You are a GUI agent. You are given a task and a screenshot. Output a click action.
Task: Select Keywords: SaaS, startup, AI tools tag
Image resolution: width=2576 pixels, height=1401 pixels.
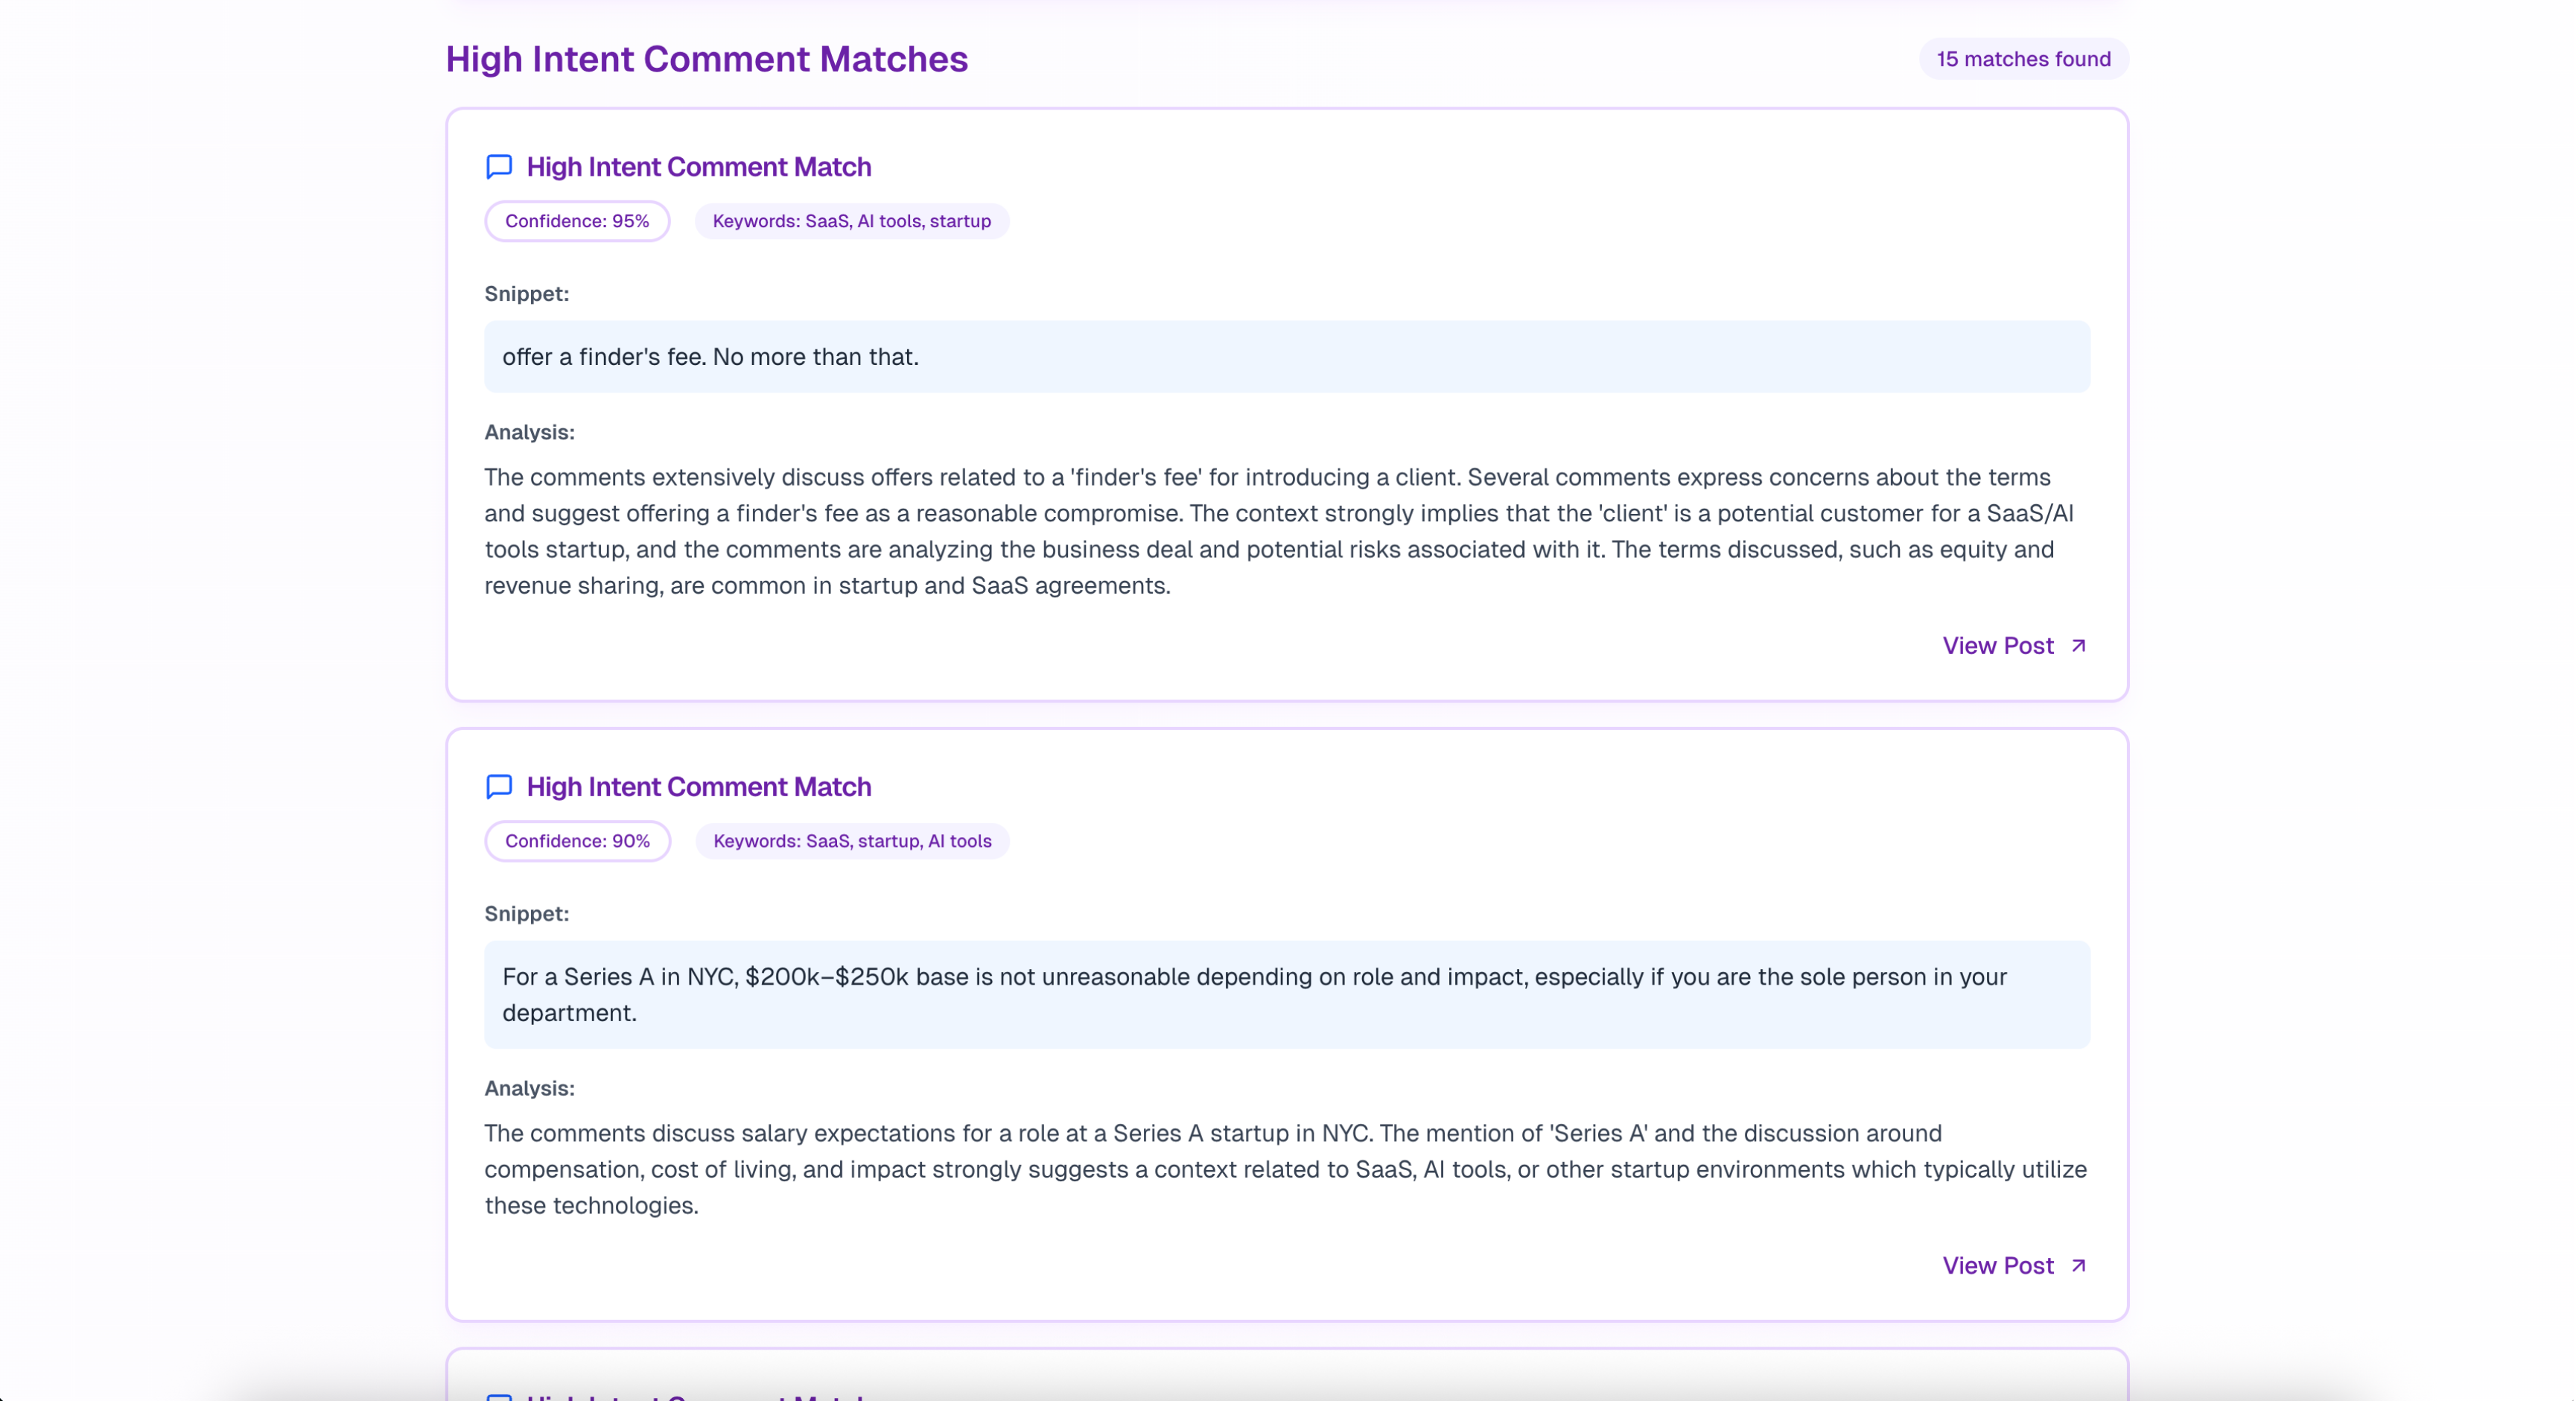(852, 841)
